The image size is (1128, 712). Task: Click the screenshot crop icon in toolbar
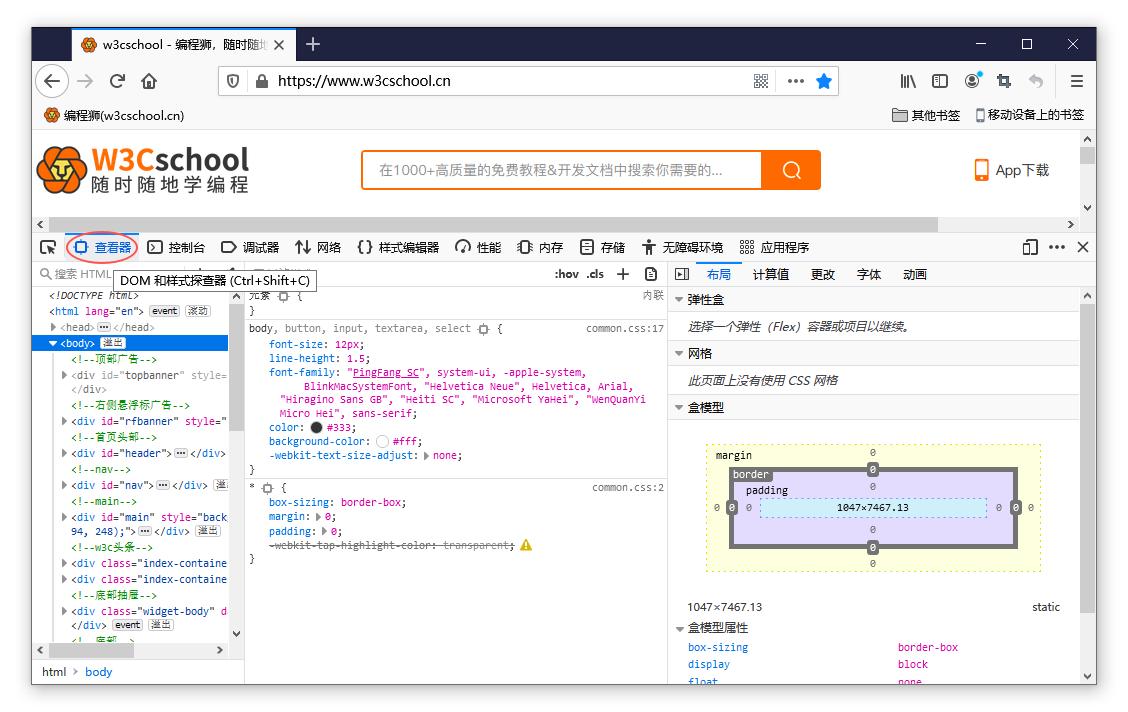[x=1004, y=81]
